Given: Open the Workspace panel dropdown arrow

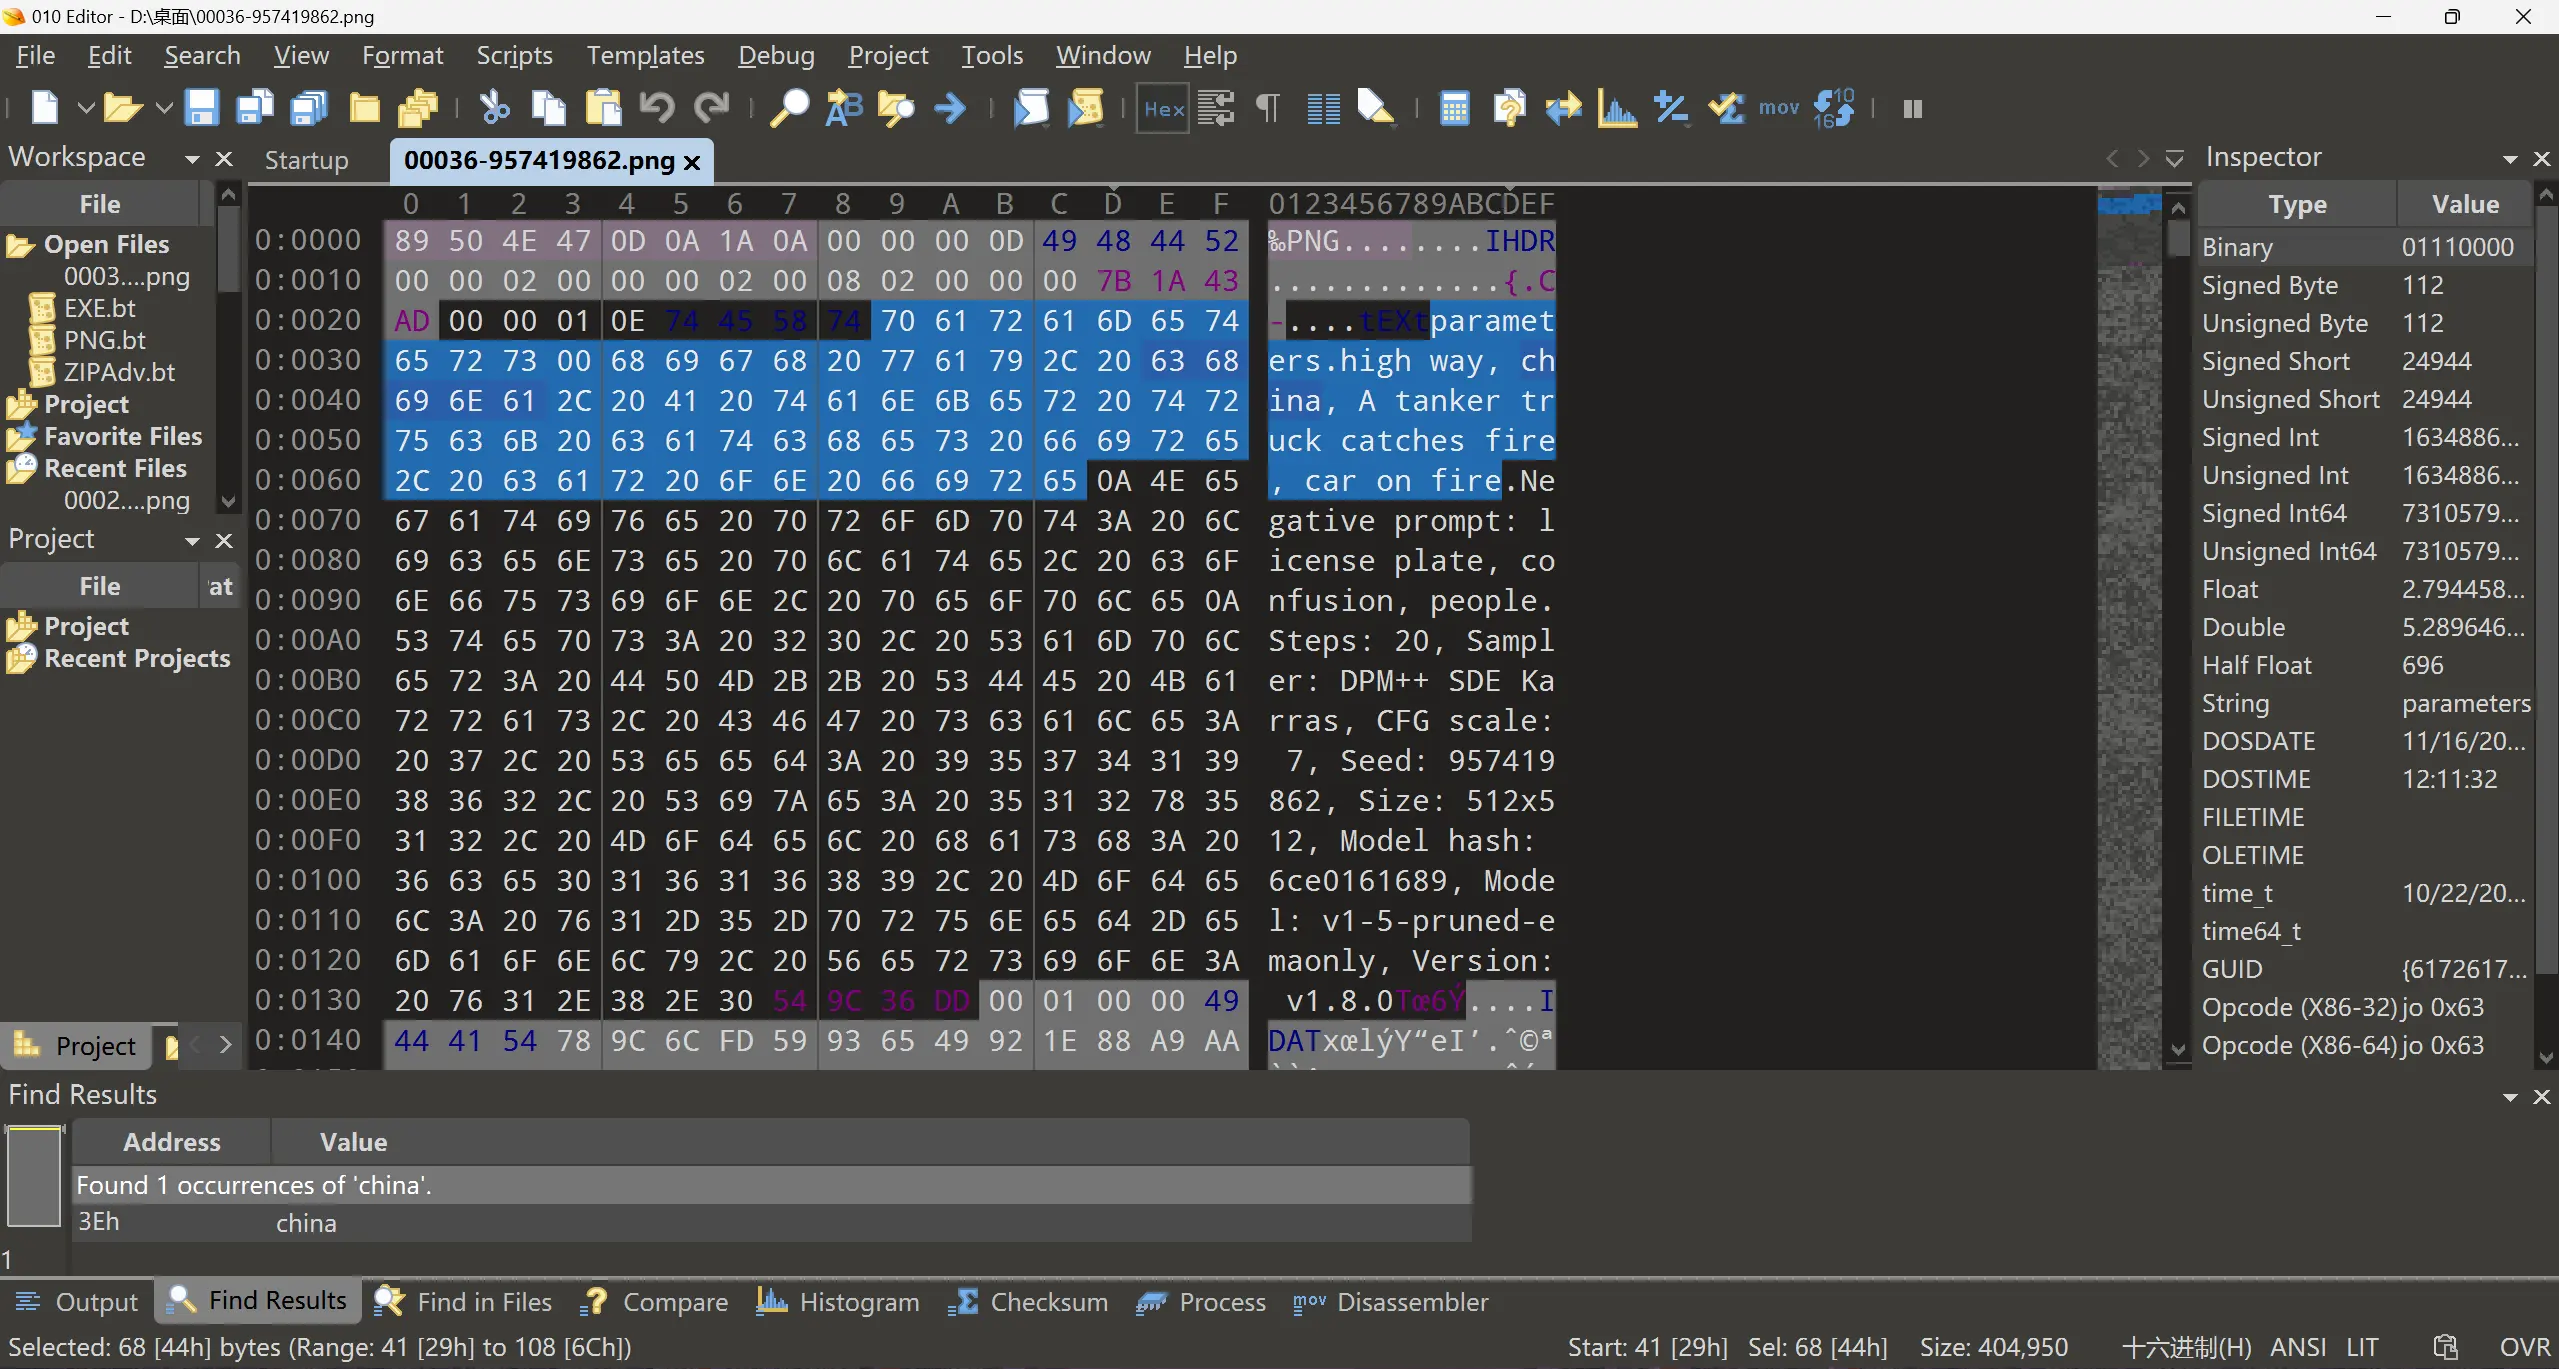Looking at the screenshot, I should point(192,159).
